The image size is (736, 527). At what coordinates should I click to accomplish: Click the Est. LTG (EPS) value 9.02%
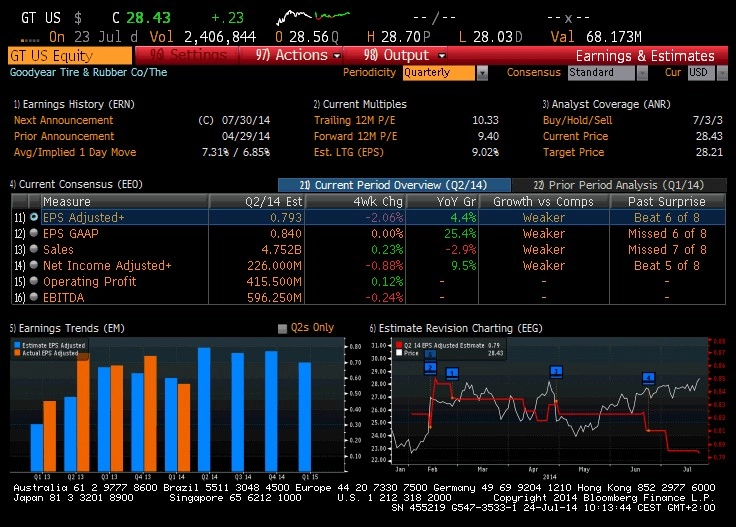485,152
